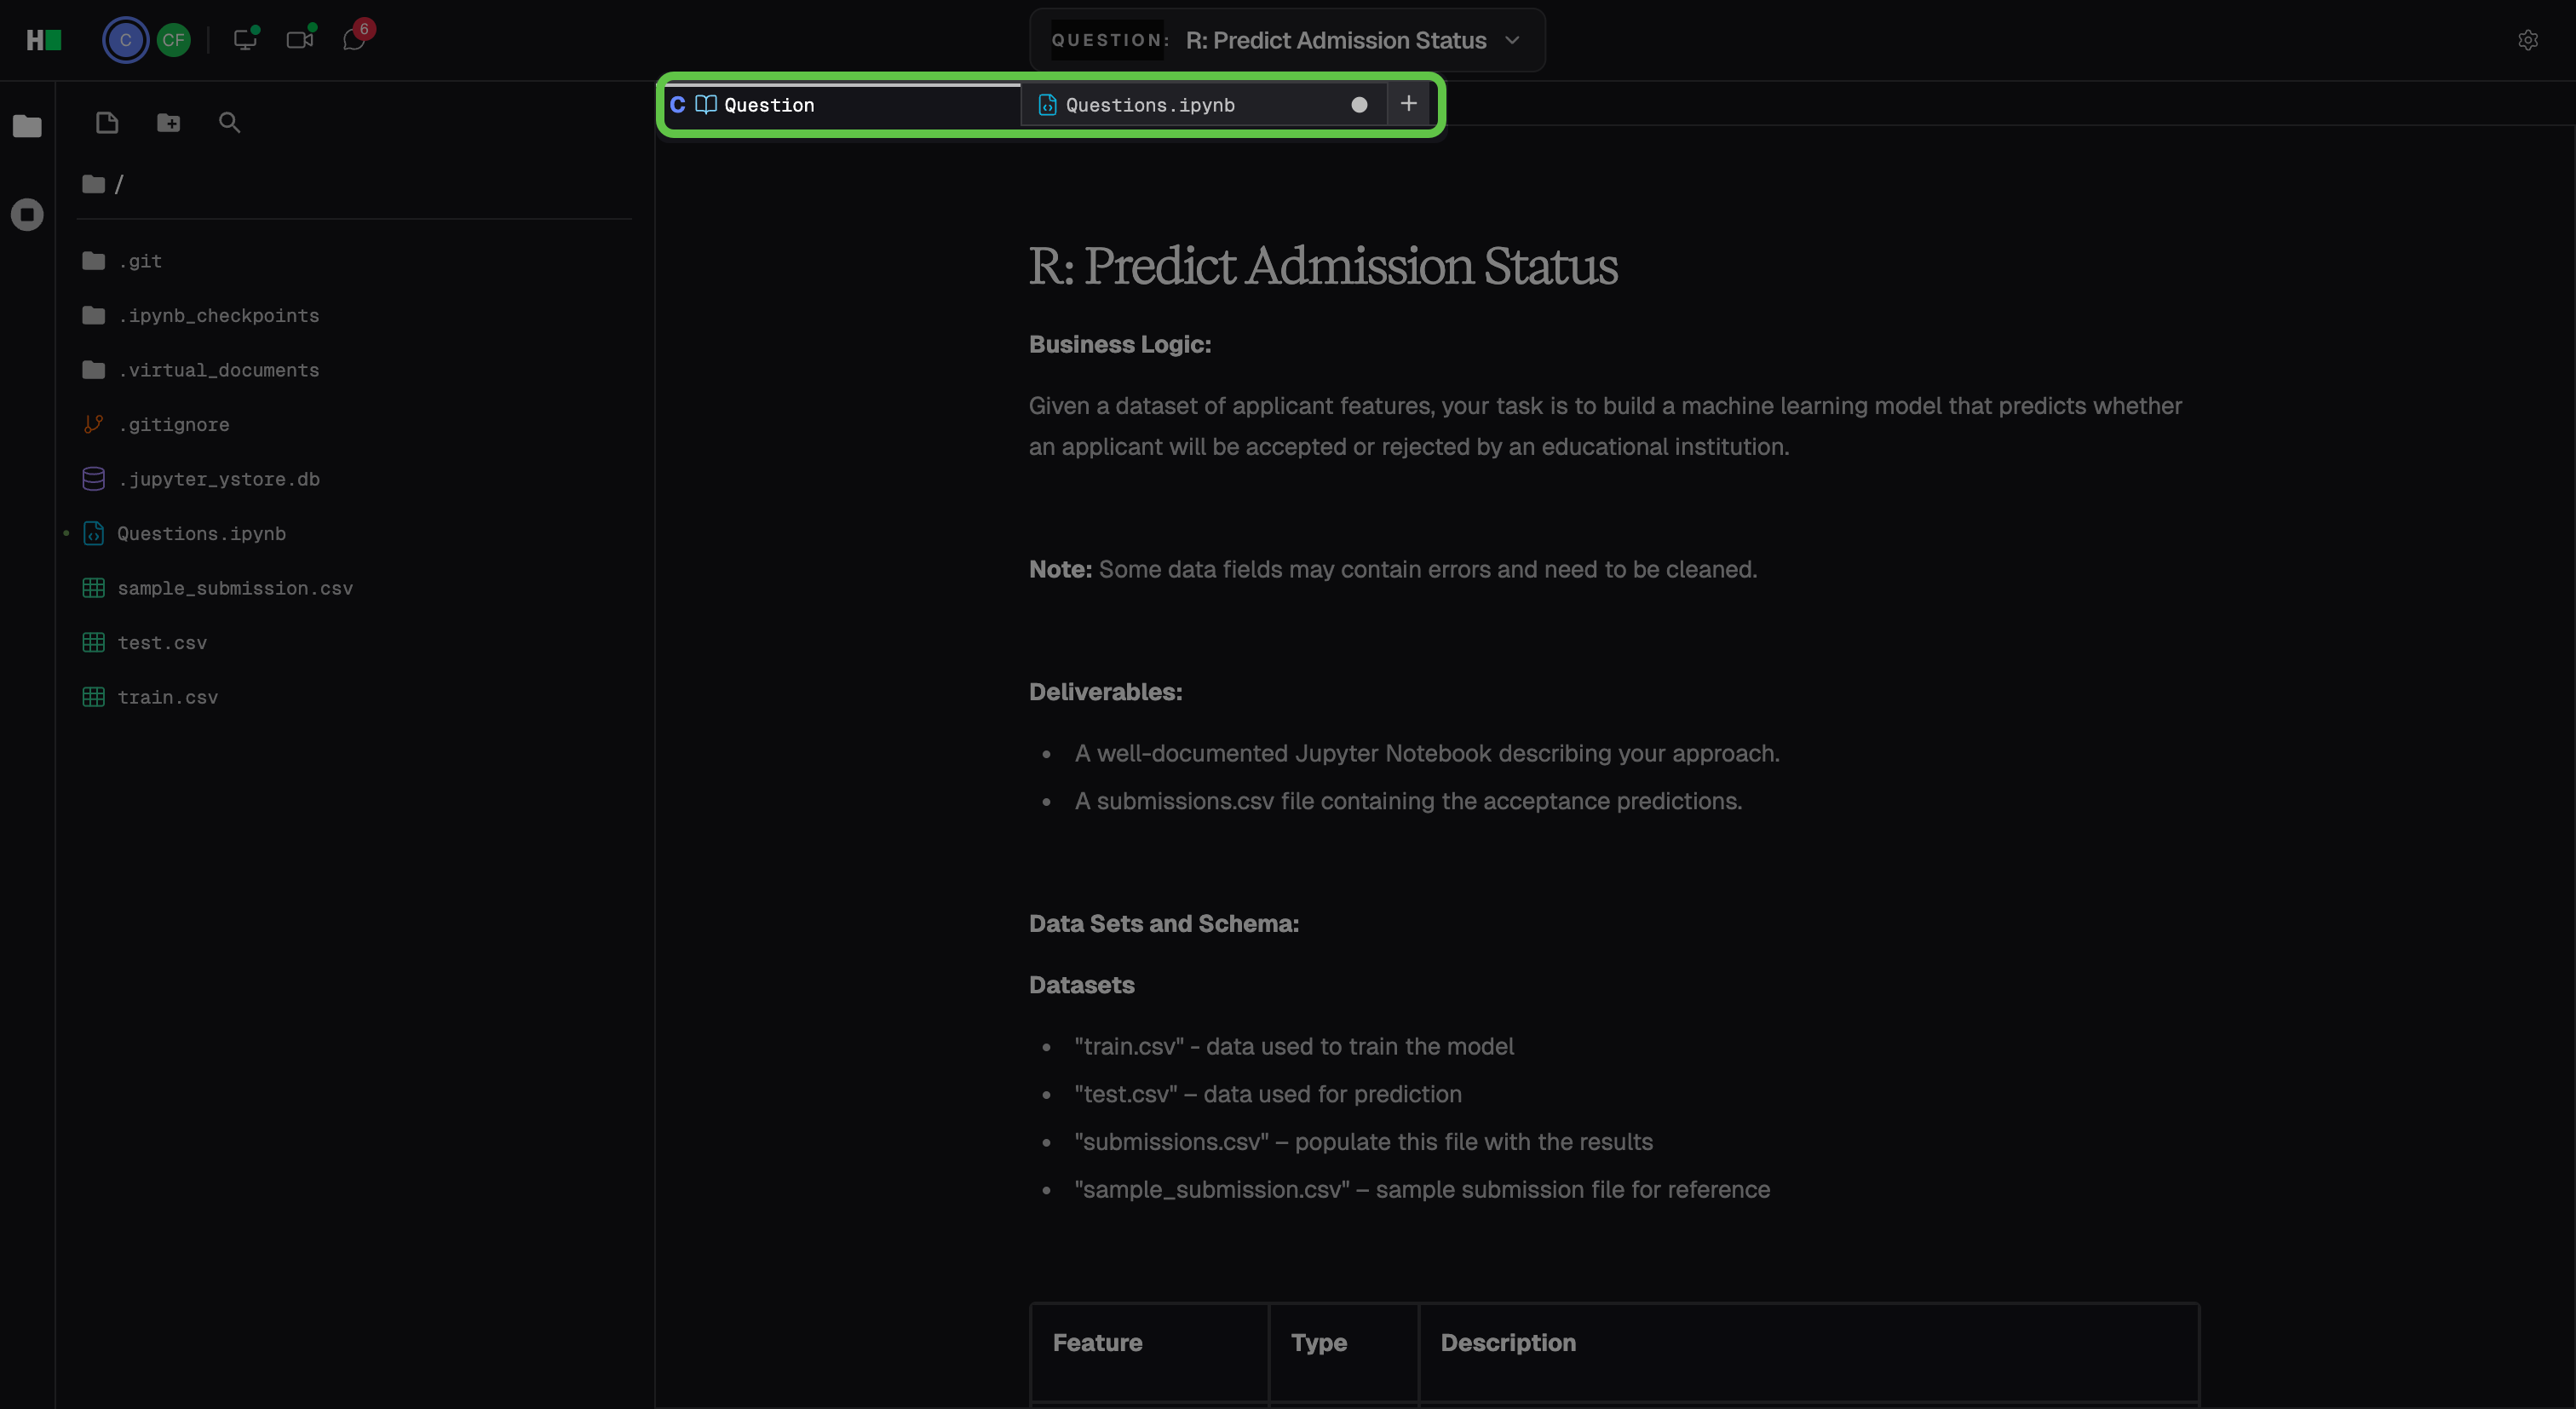
Task: Expand the .ipynb_checkpoints folder
Action: click(201, 316)
